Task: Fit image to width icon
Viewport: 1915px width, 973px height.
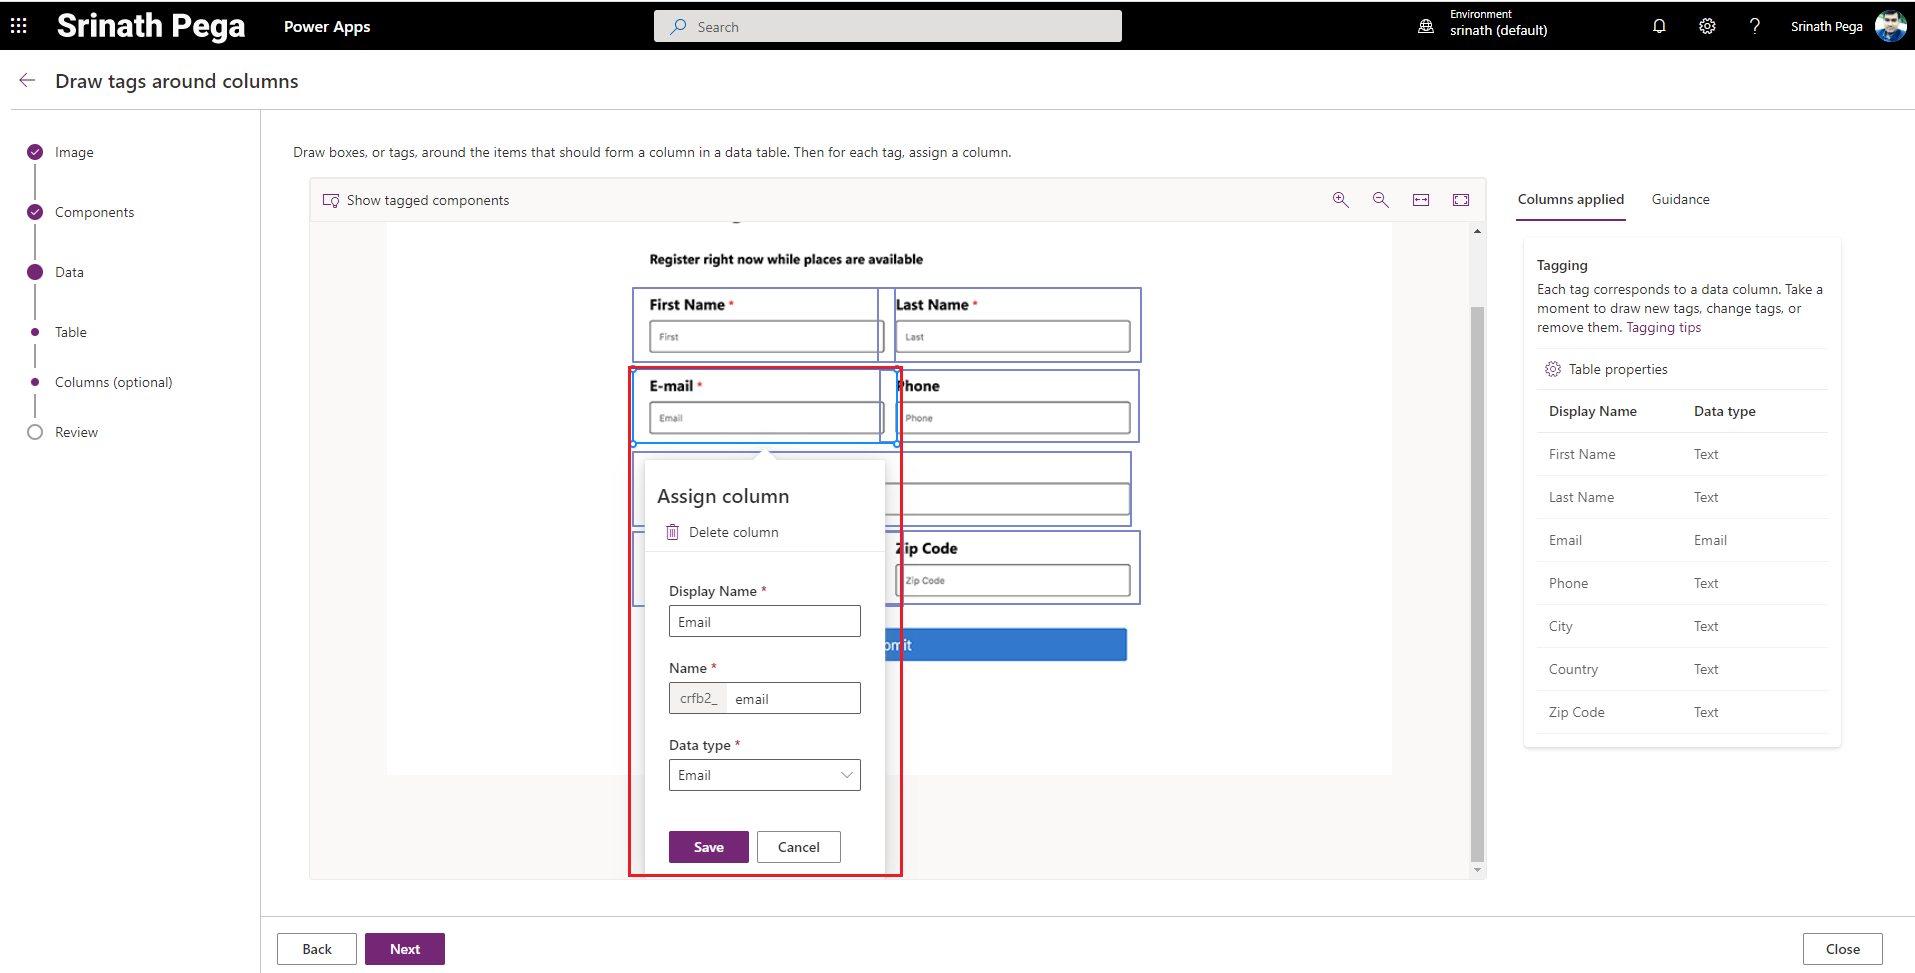Action: click(1420, 200)
